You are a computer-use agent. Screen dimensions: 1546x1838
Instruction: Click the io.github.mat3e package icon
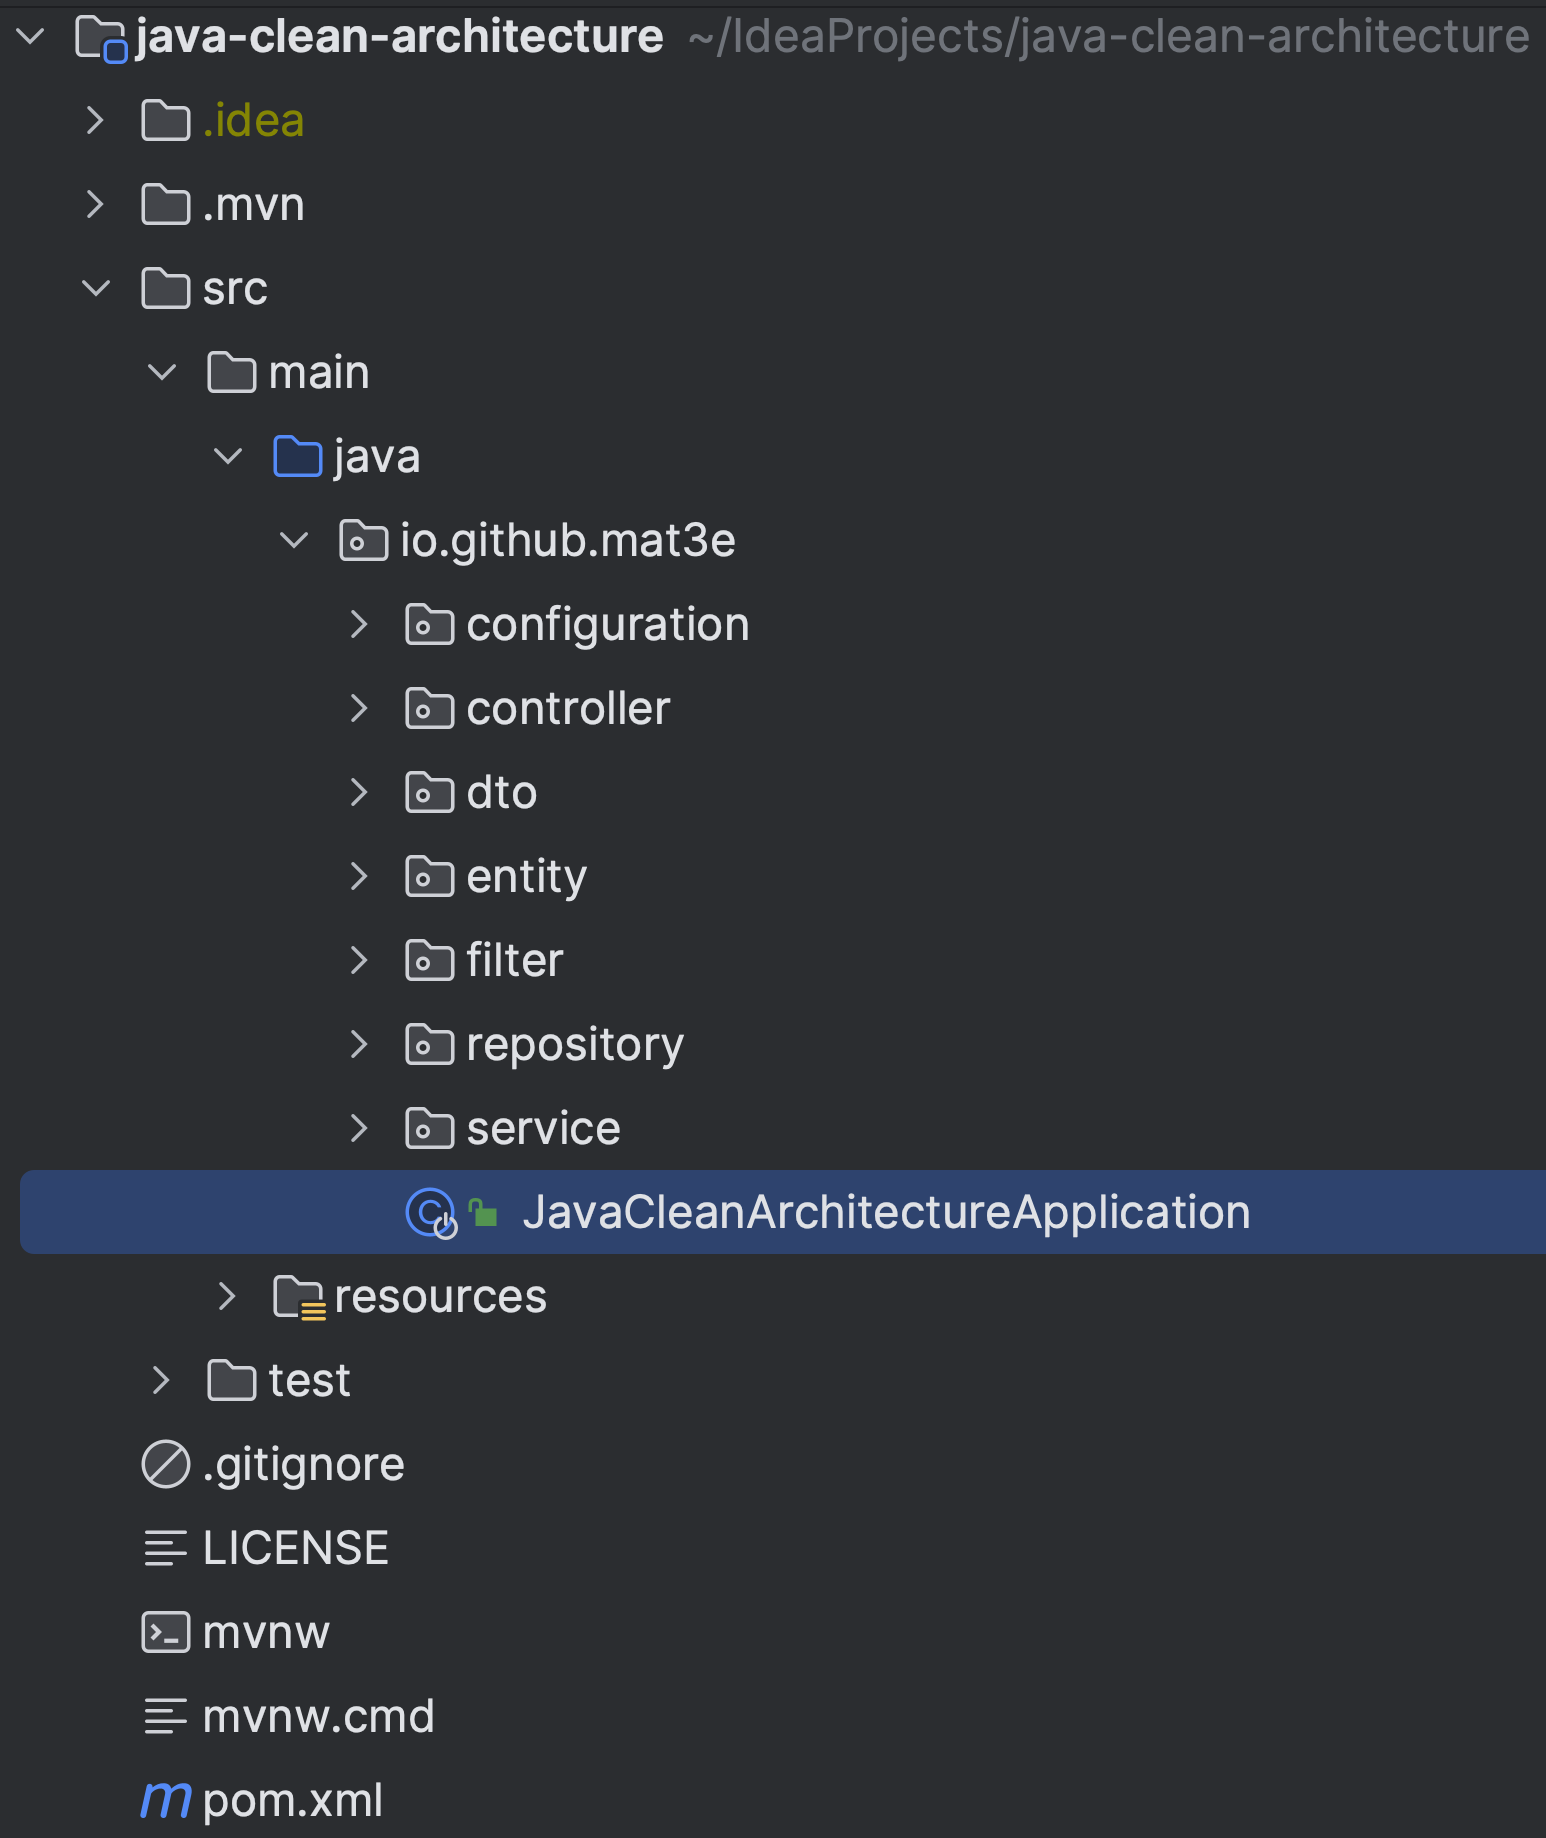point(364,541)
